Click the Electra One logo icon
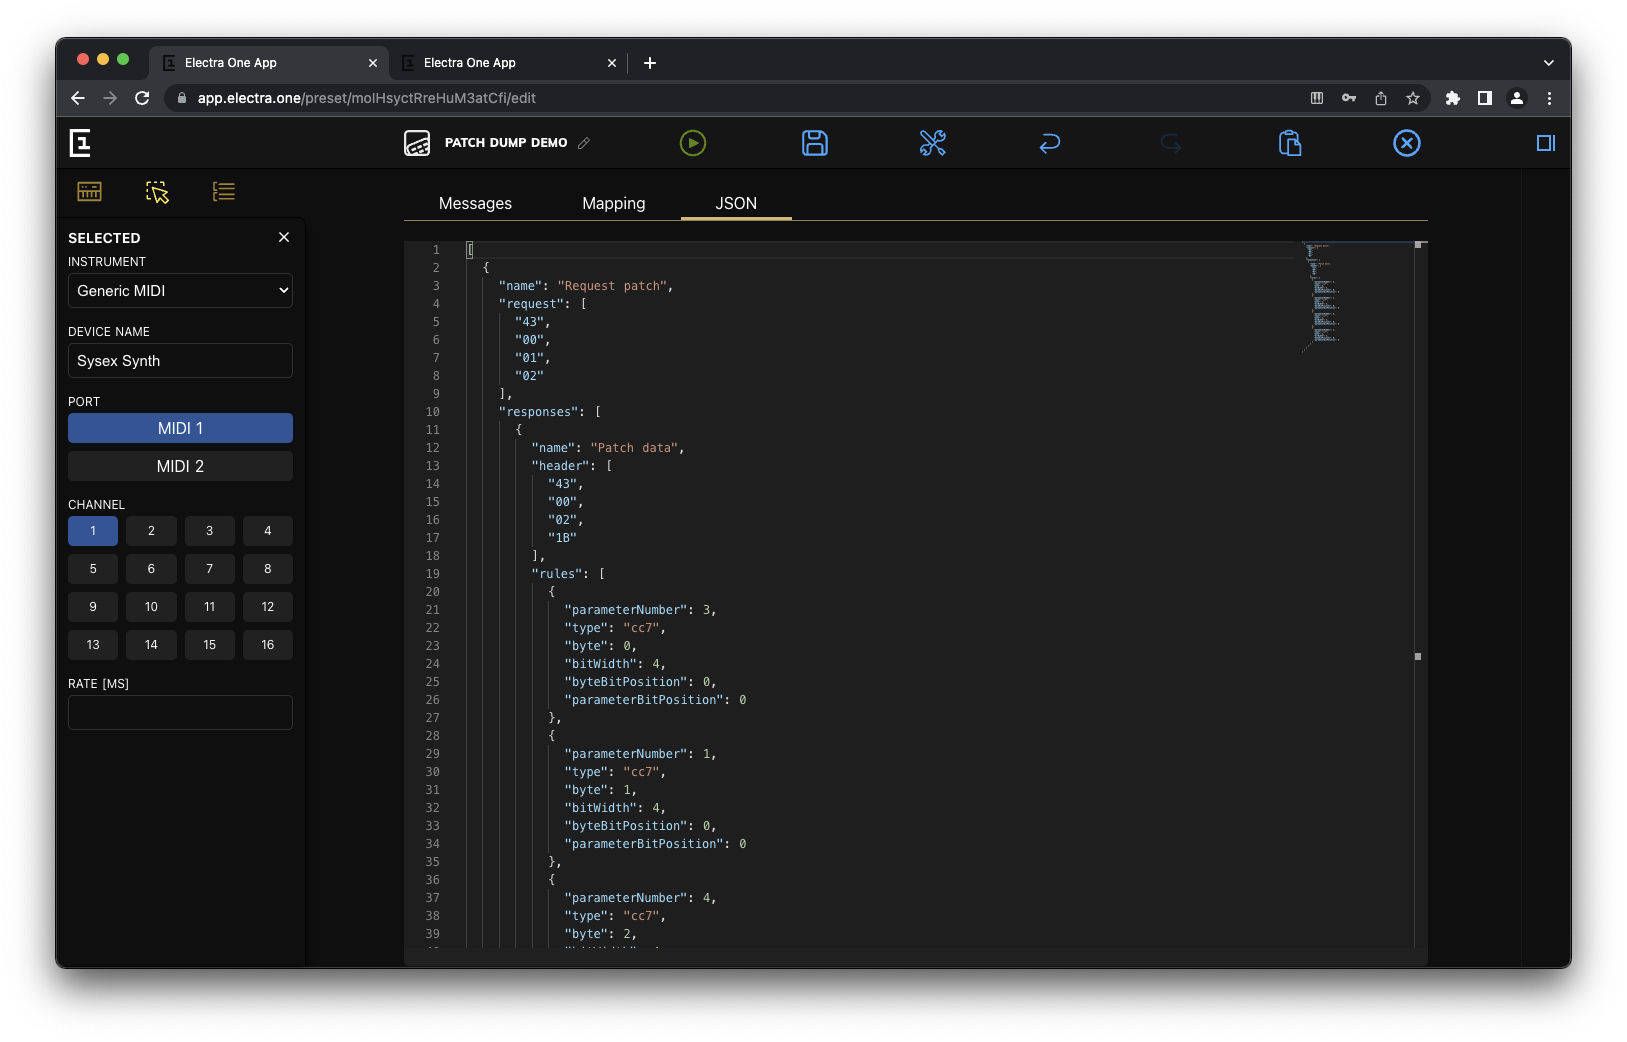Image resolution: width=1627 pixels, height=1042 pixels. [x=80, y=143]
